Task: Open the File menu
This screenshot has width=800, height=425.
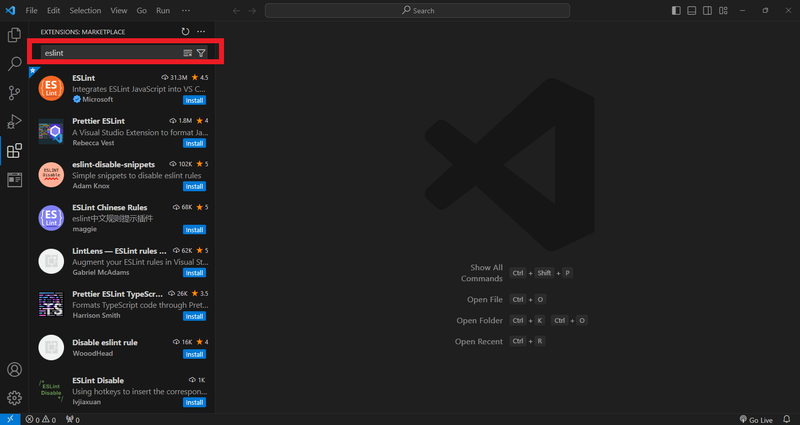Action: [32, 11]
